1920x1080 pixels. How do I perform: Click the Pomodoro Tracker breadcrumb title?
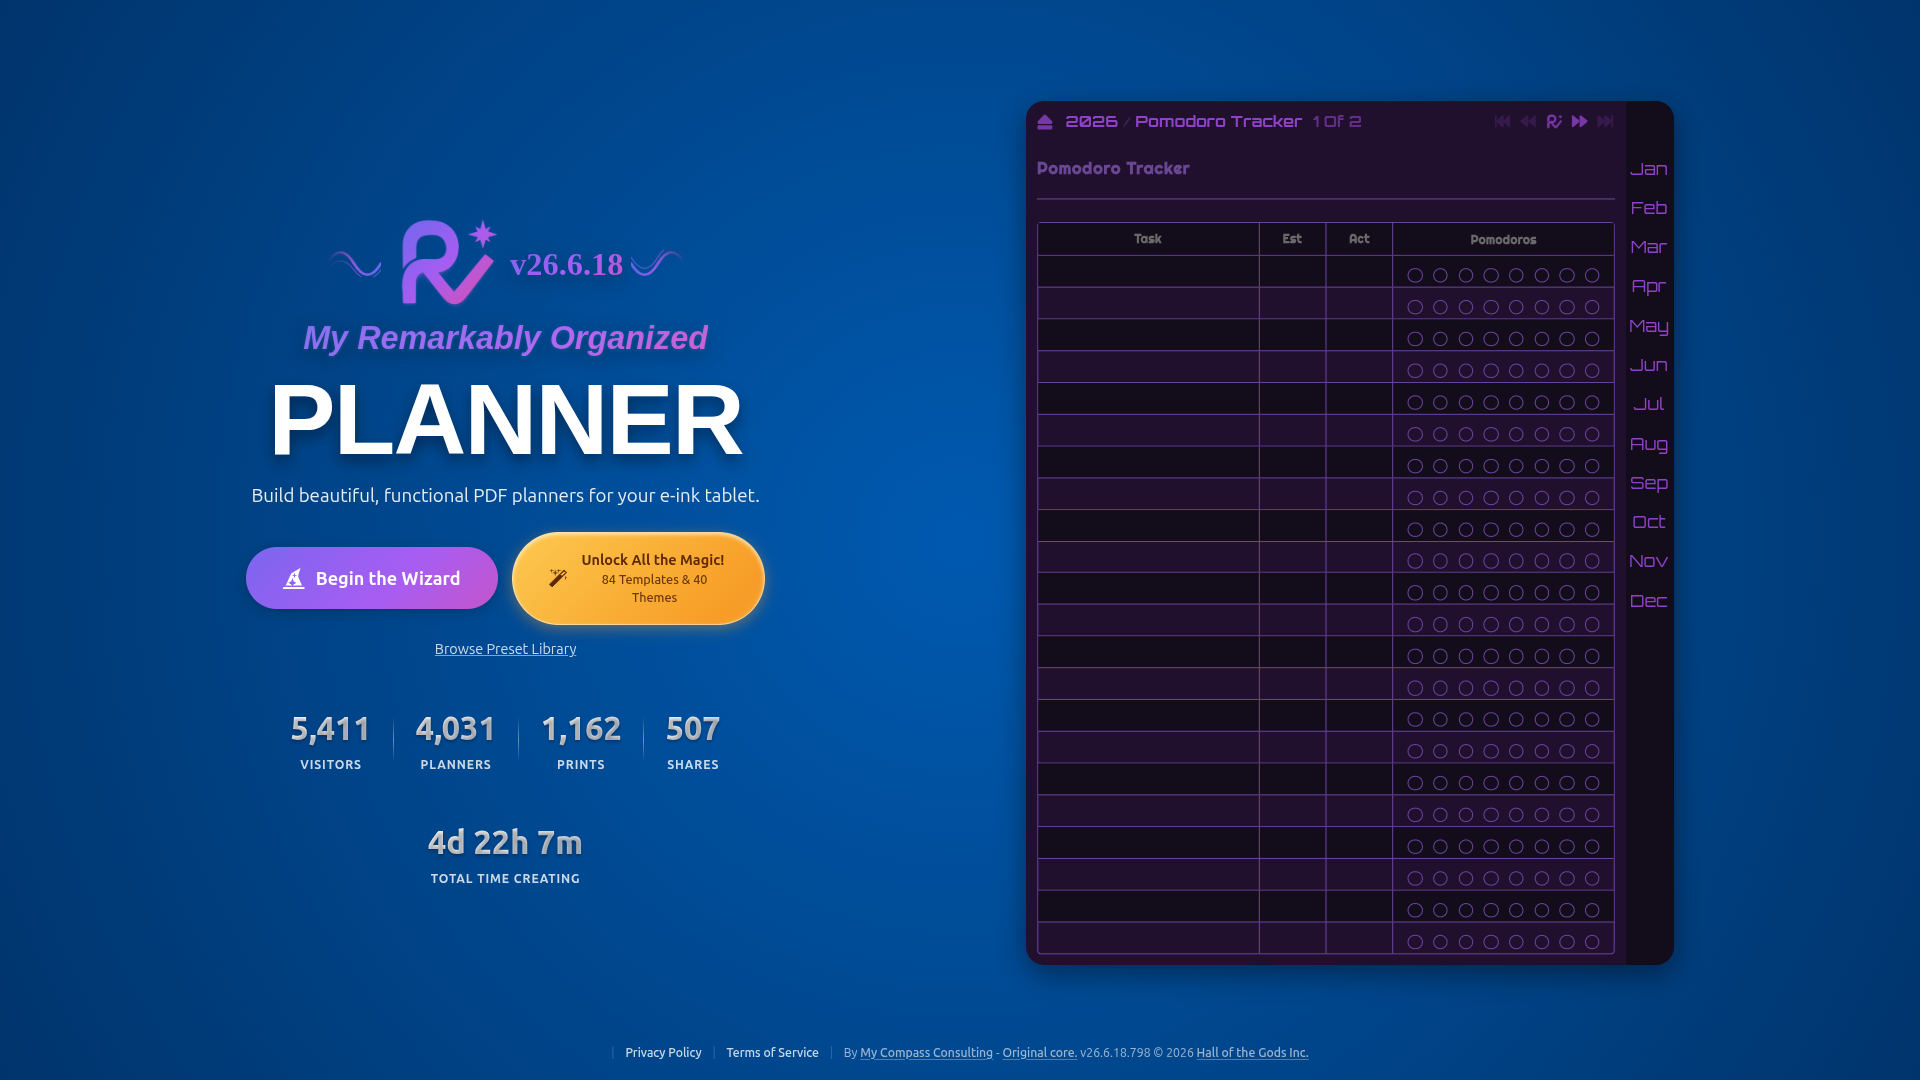1218,122
